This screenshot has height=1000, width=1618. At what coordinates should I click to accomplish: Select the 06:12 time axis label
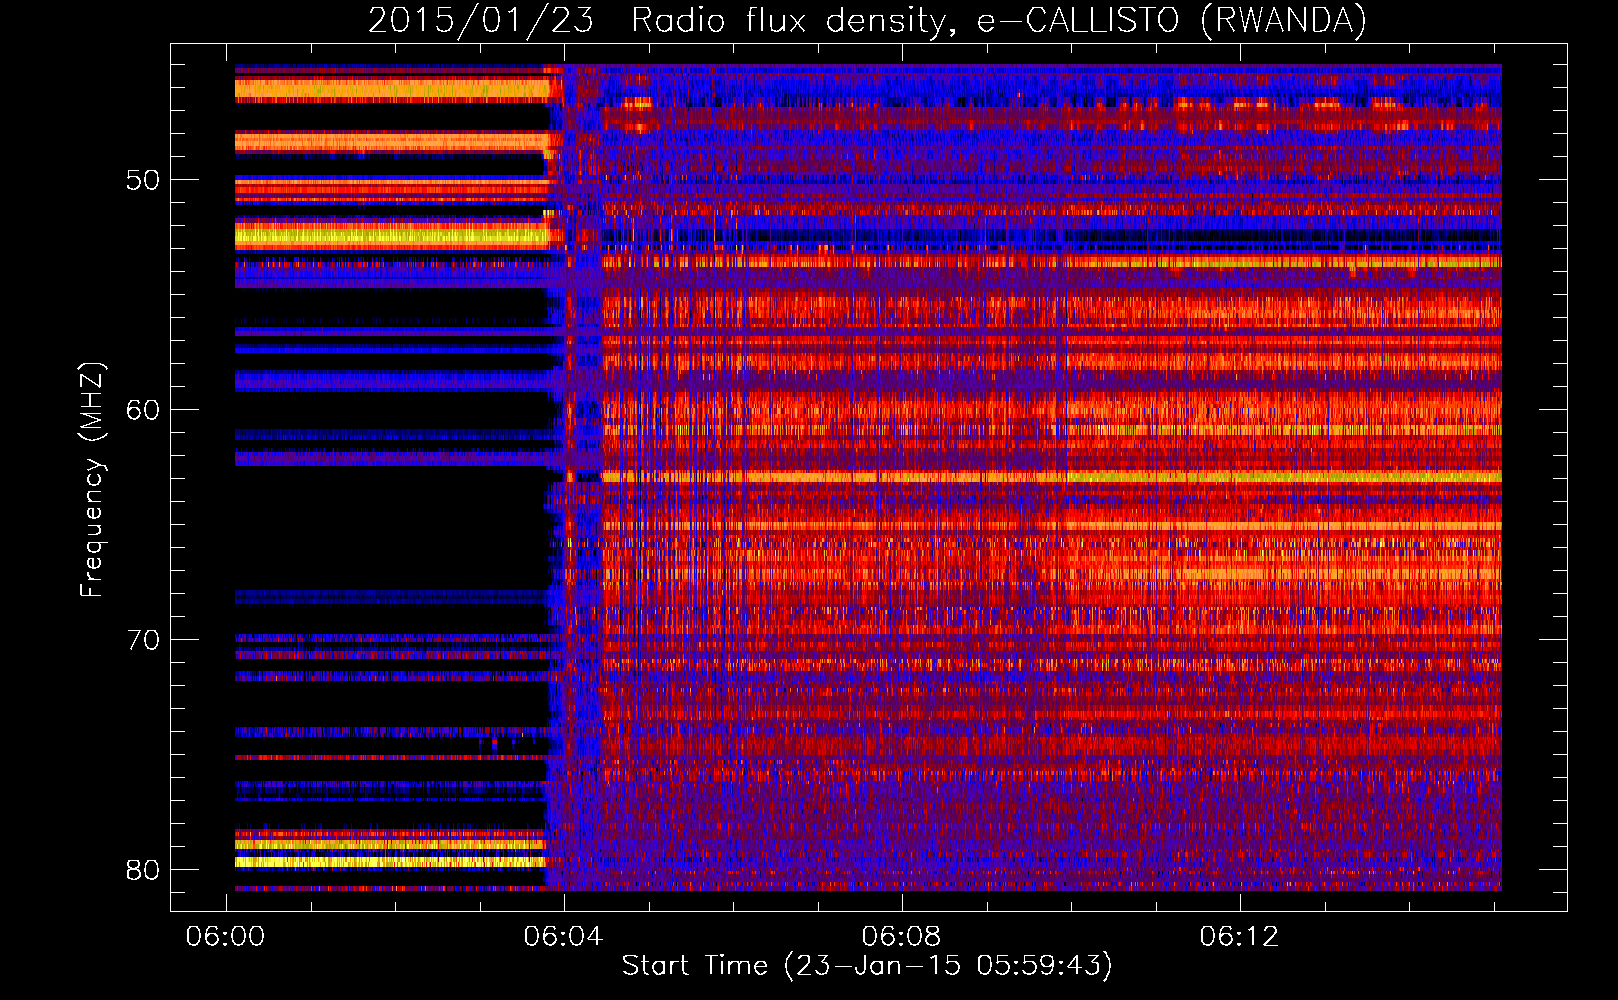click(x=1240, y=936)
